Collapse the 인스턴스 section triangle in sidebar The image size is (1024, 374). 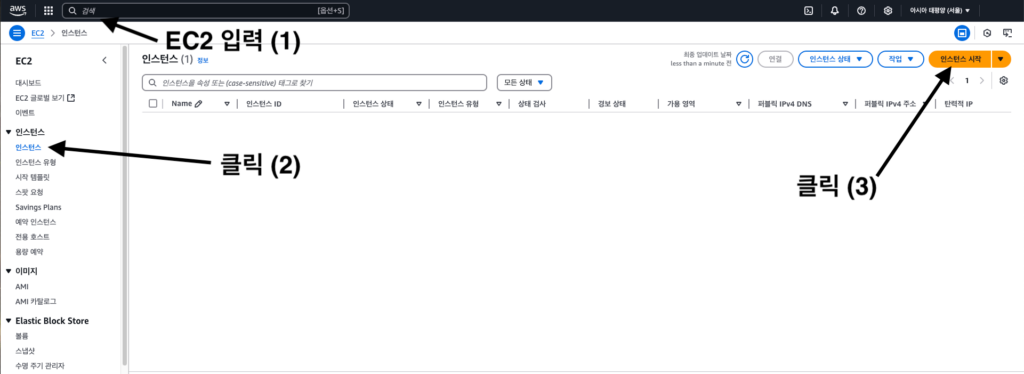[8, 132]
